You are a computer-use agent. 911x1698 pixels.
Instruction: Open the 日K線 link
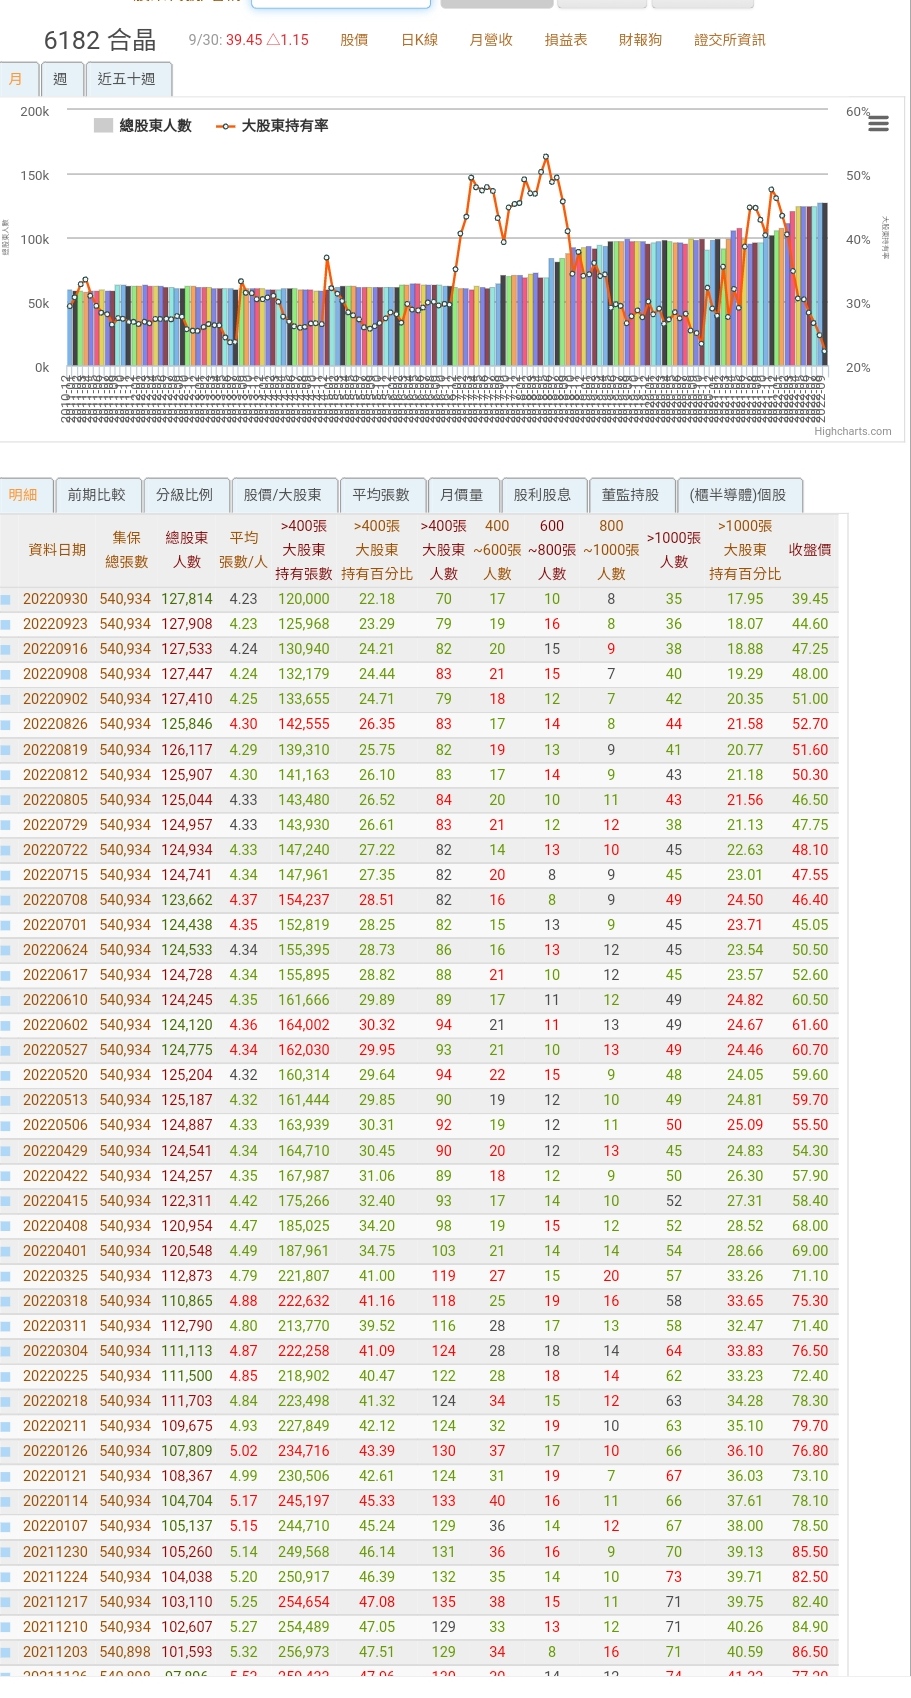pyautogui.click(x=419, y=40)
